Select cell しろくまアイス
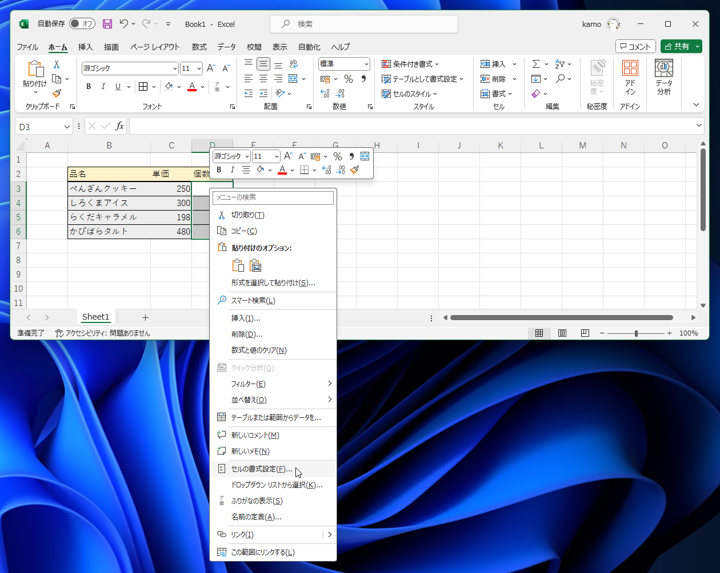Screen dimensions: 720x573 point(109,202)
